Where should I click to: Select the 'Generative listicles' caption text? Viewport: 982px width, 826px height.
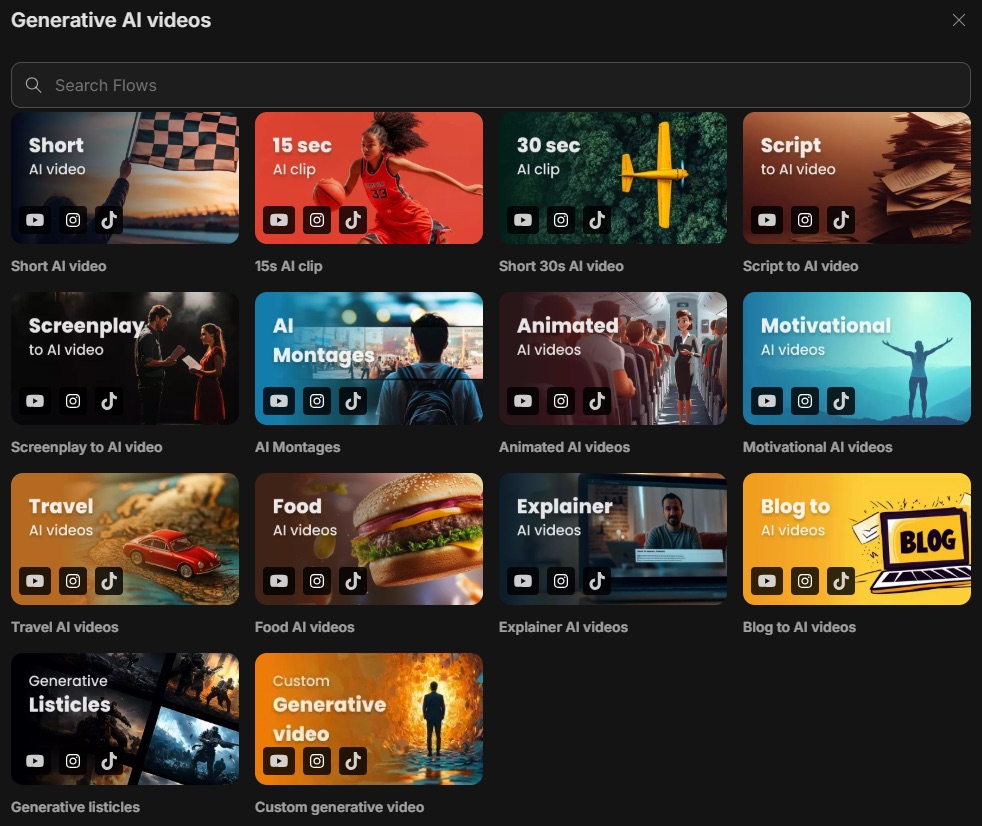(75, 807)
